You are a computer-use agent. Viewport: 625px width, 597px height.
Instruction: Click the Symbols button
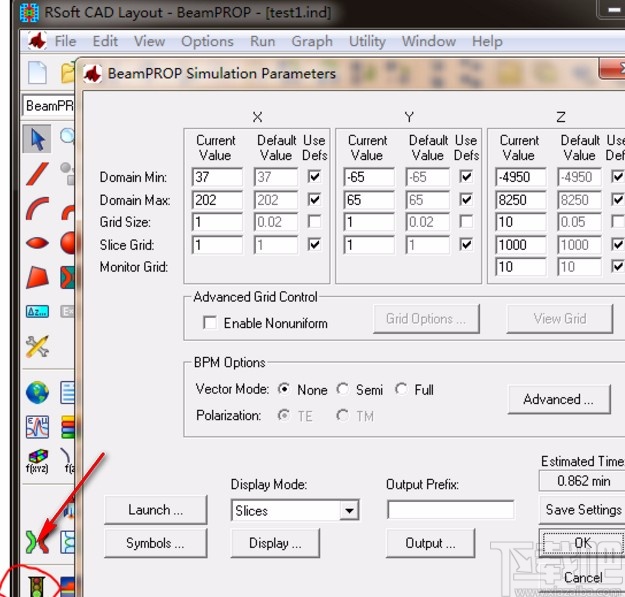[x=155, y=543]
